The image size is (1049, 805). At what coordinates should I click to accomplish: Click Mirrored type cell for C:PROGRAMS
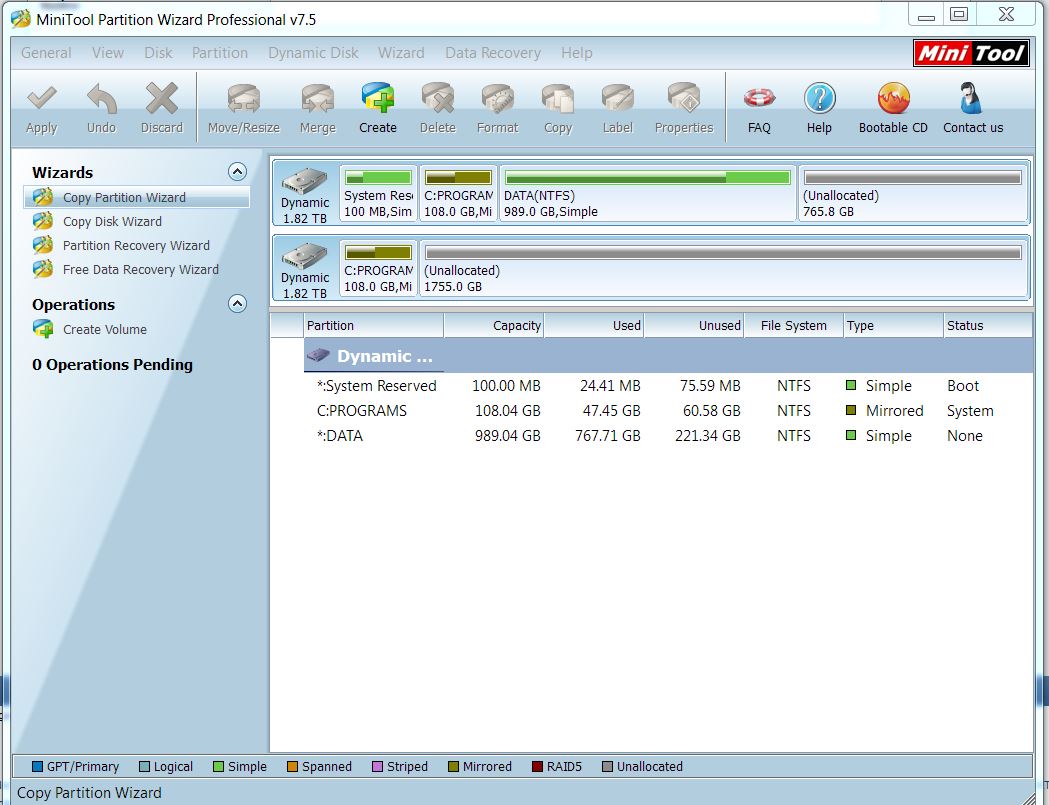(894, 411)
